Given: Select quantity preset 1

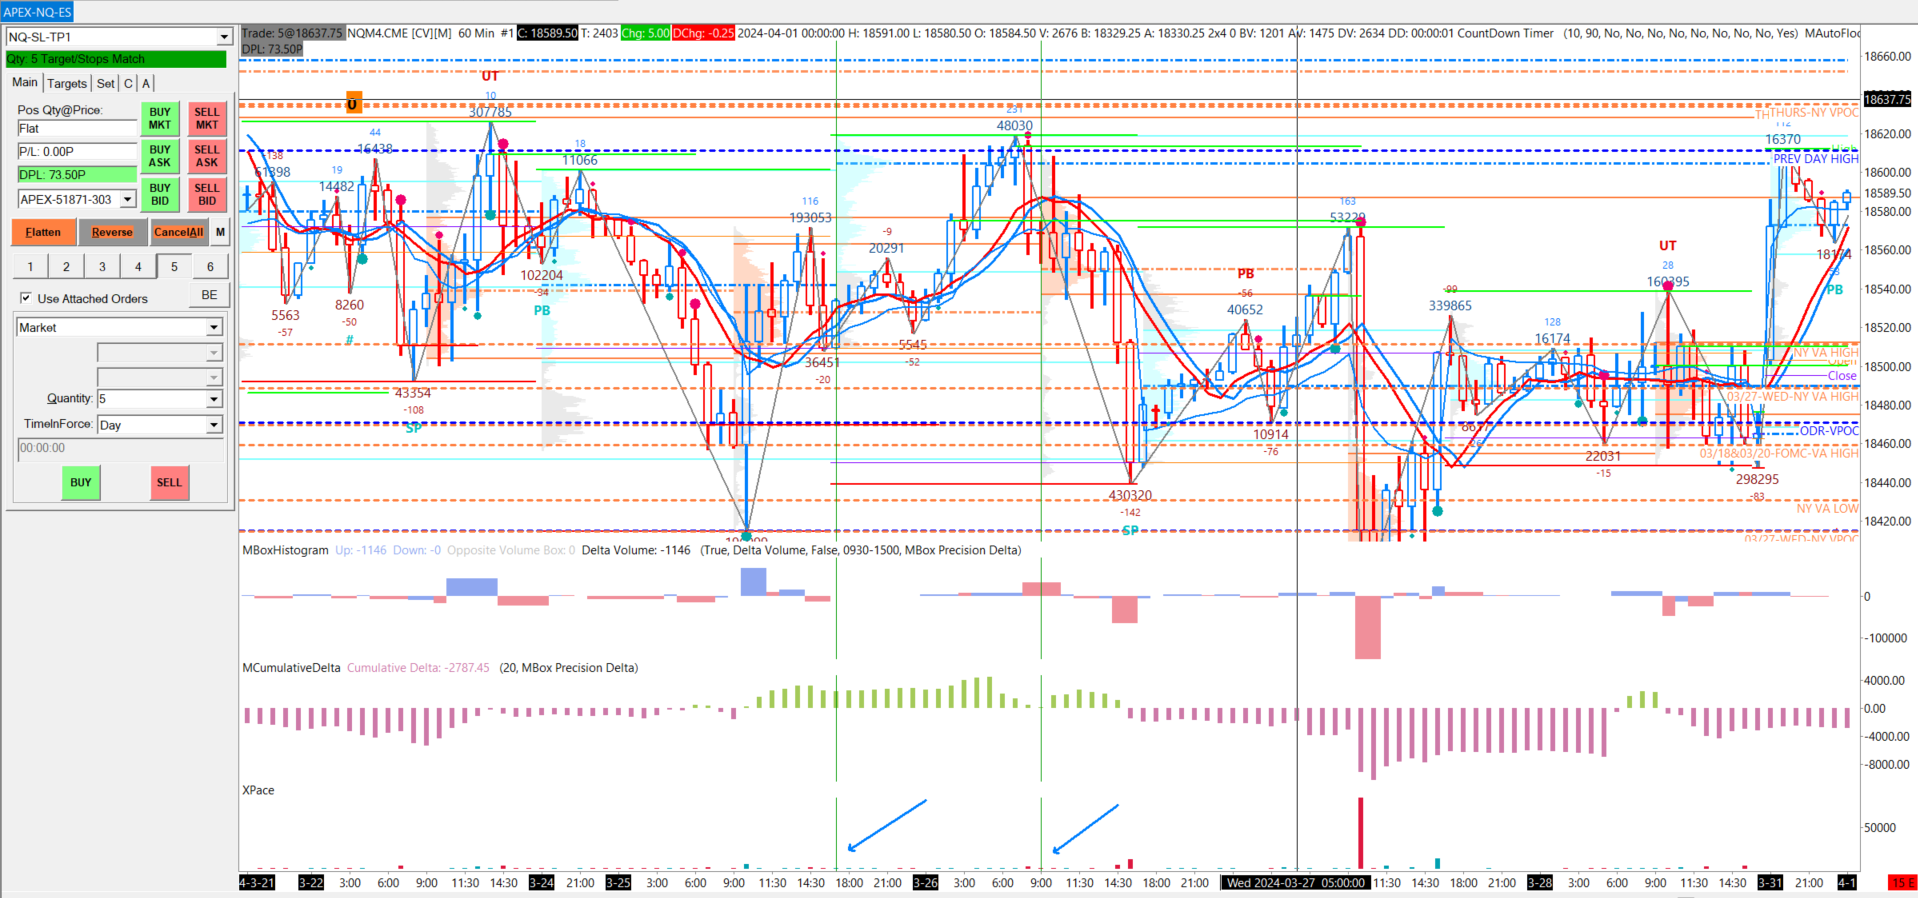Looking at the screenshot, I should [30, 266].
